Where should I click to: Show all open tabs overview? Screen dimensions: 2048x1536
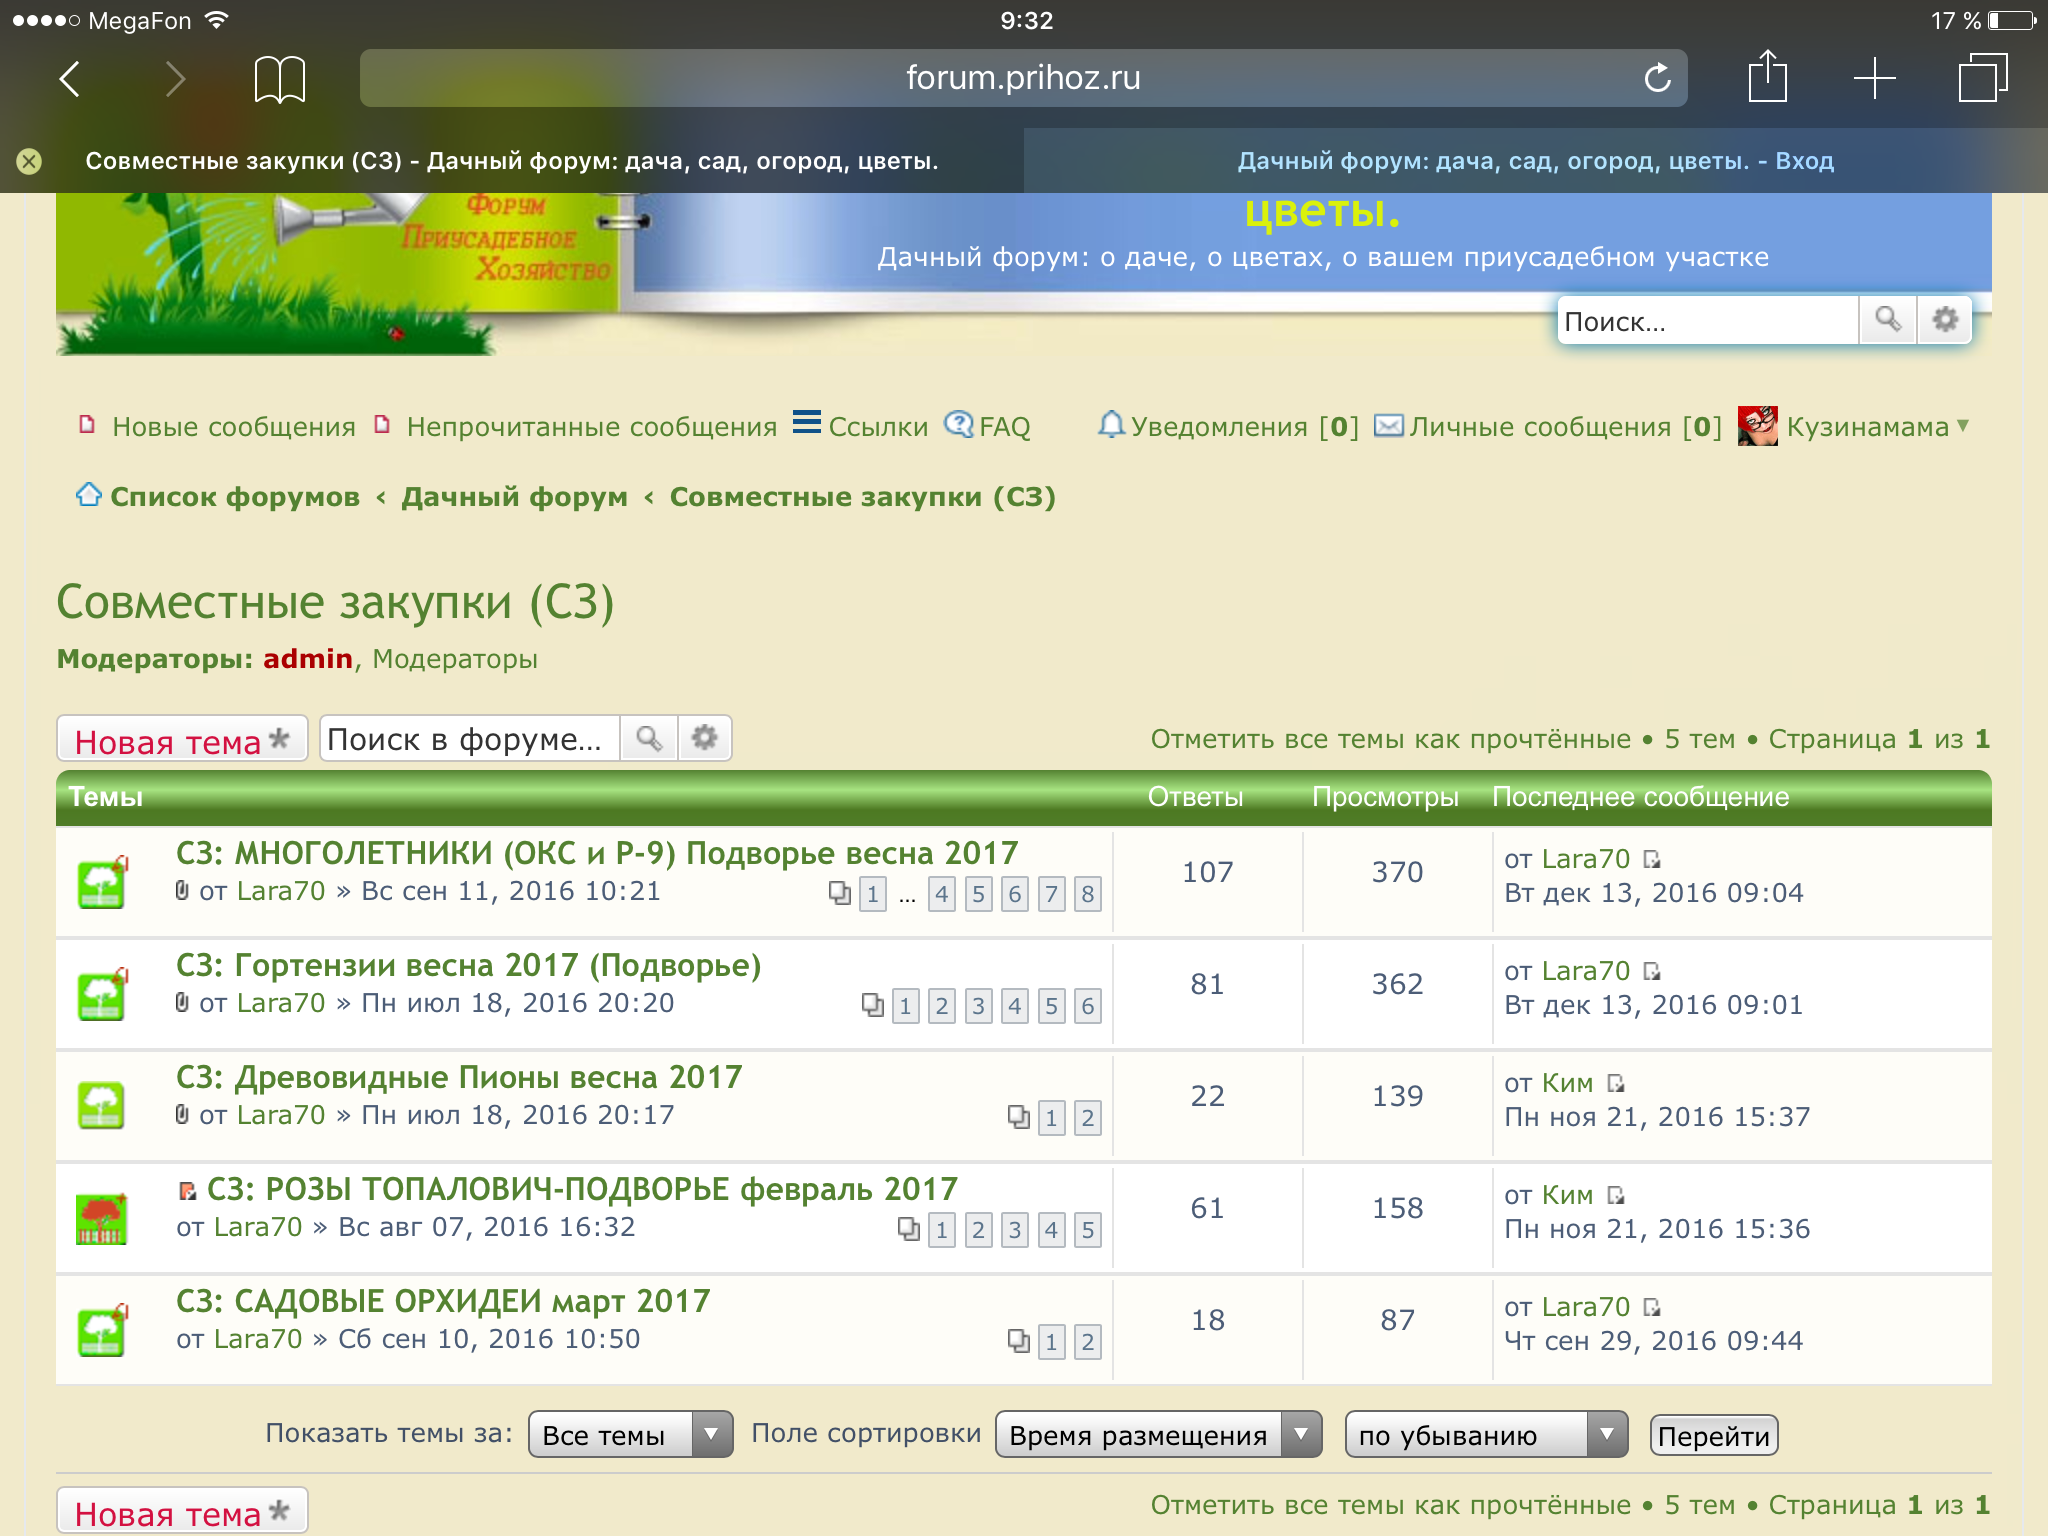click(x=1982, y=78)
